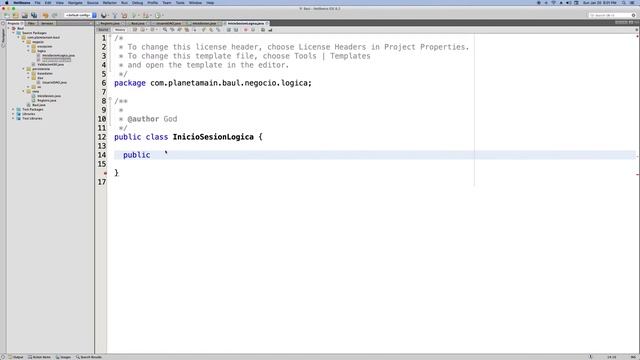
Task: Collapse the vista package folder
Action: pos(24,91)
